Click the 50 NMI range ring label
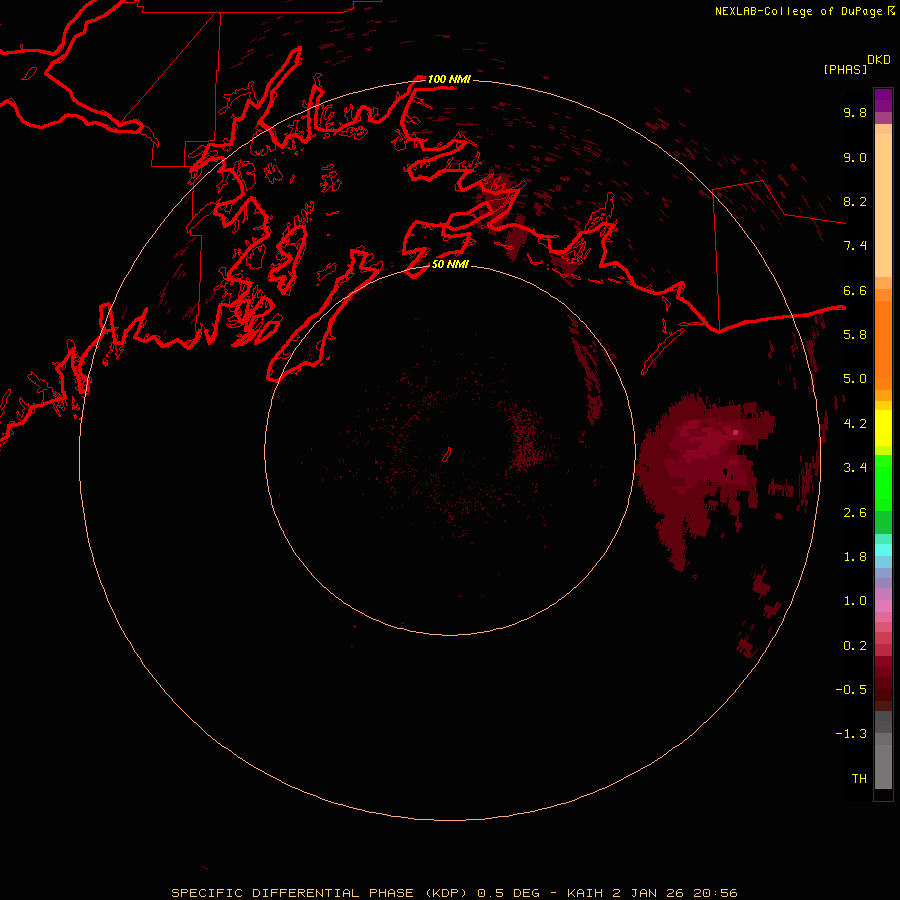The width and height of the screenshot is (900, 900). tap(450, 264)
